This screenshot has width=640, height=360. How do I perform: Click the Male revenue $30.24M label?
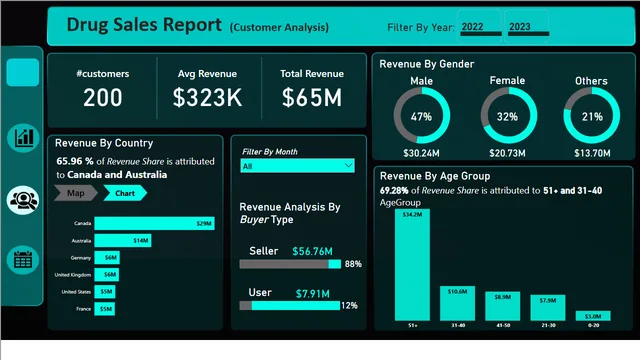(x=421, y=153)
